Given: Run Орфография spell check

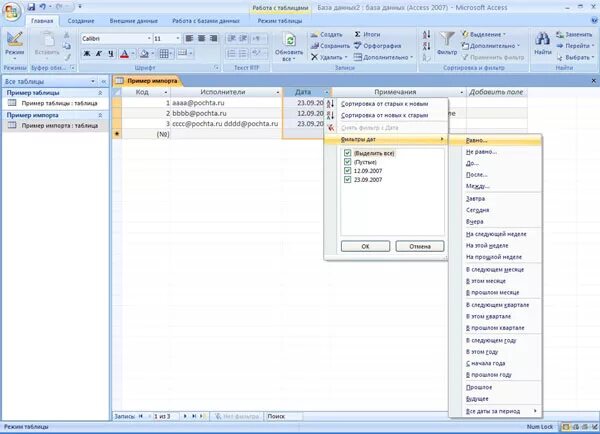Looking at the screenshot, I should tap(377, 46).
